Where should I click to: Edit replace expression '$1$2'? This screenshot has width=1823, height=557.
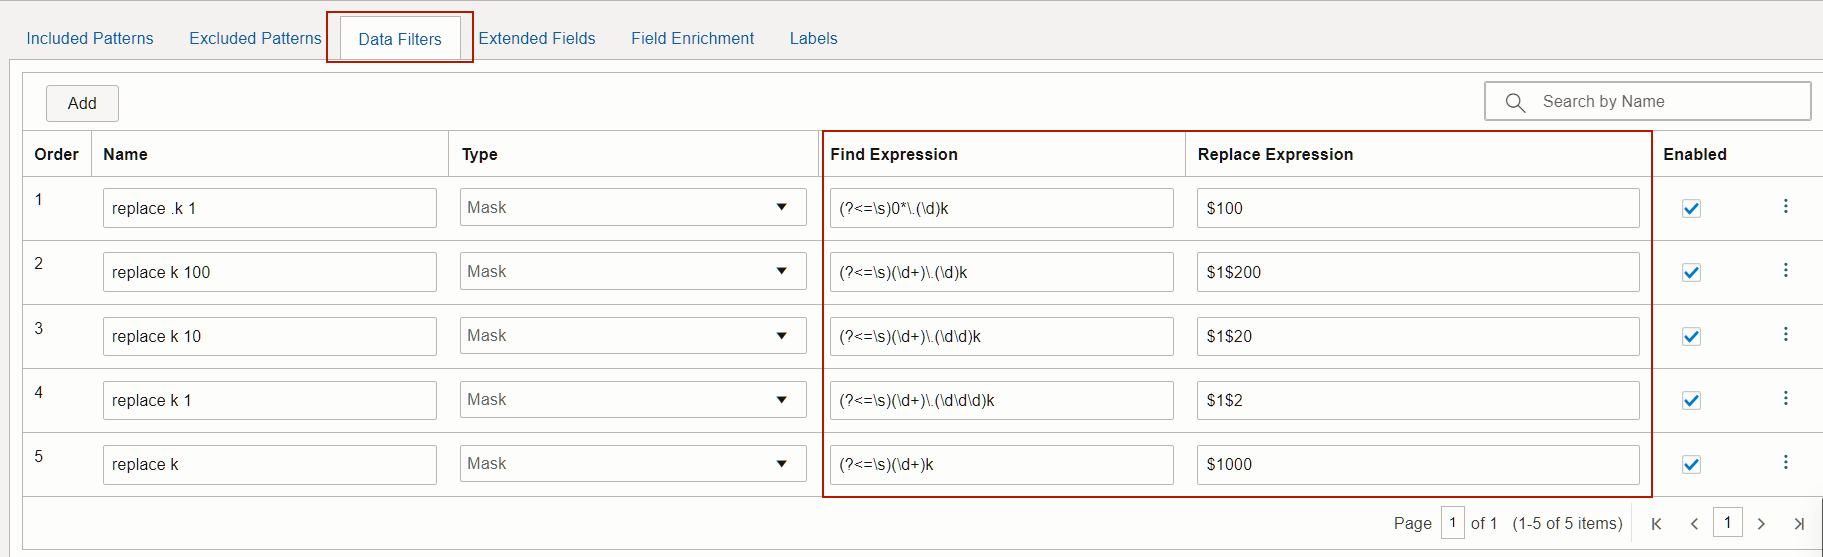(1418, 400)
